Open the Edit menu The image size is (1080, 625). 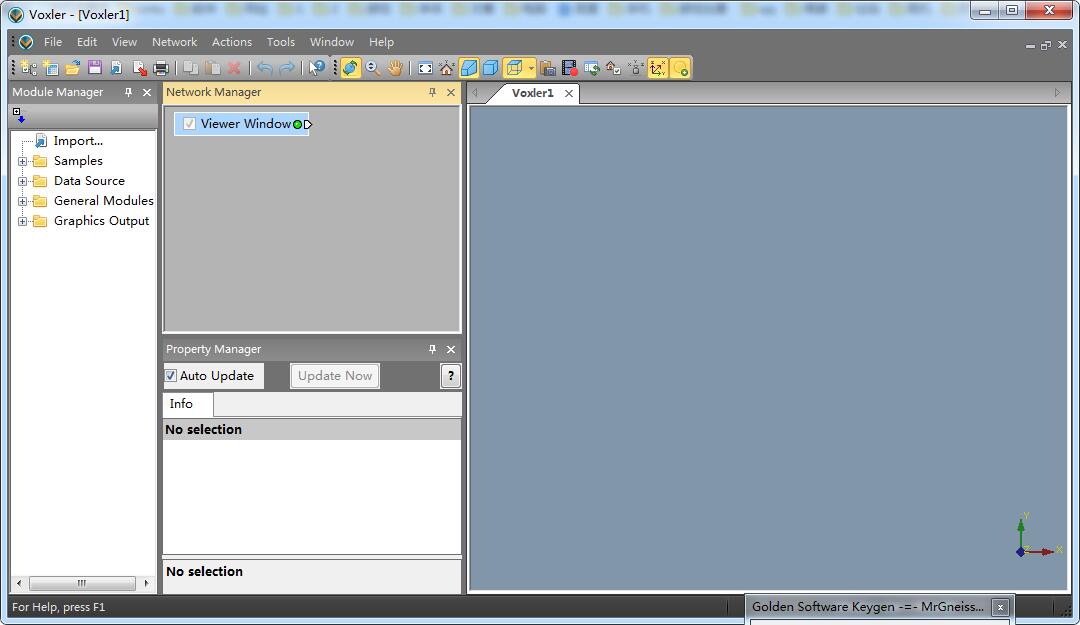tap(87, 42)
